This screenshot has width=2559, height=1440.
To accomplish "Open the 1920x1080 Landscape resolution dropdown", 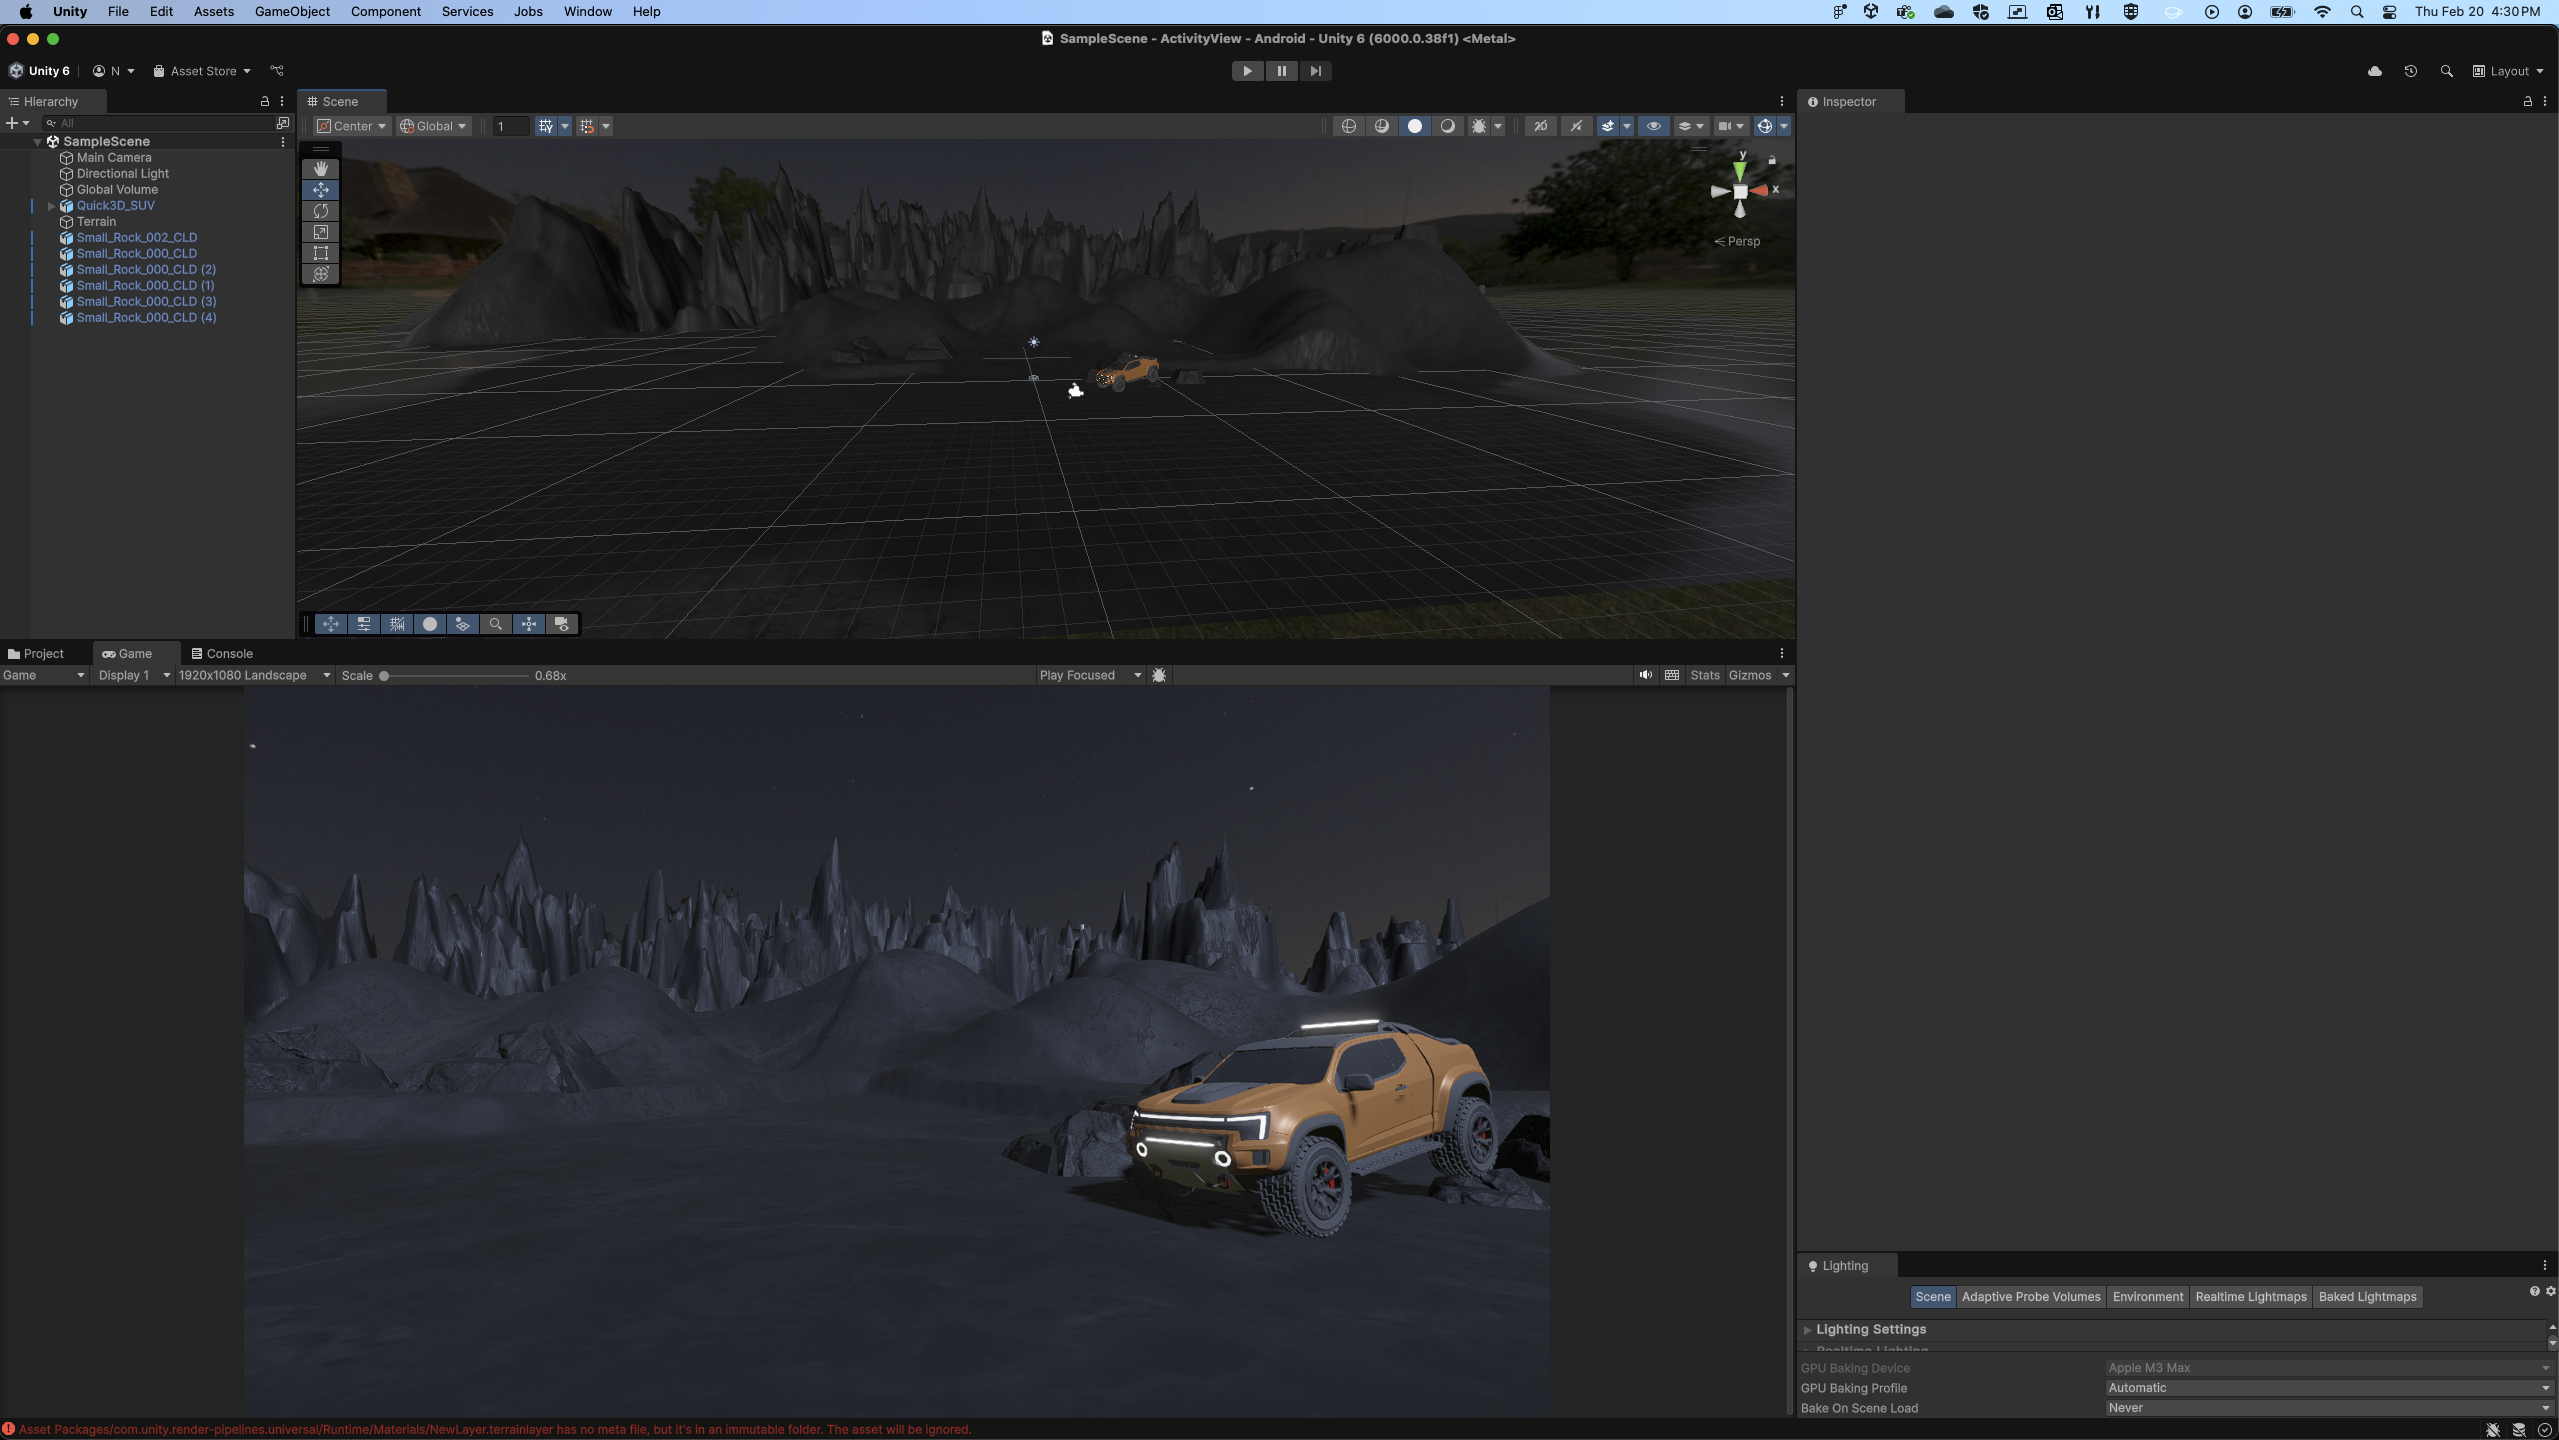I will [x=254, y=675].
